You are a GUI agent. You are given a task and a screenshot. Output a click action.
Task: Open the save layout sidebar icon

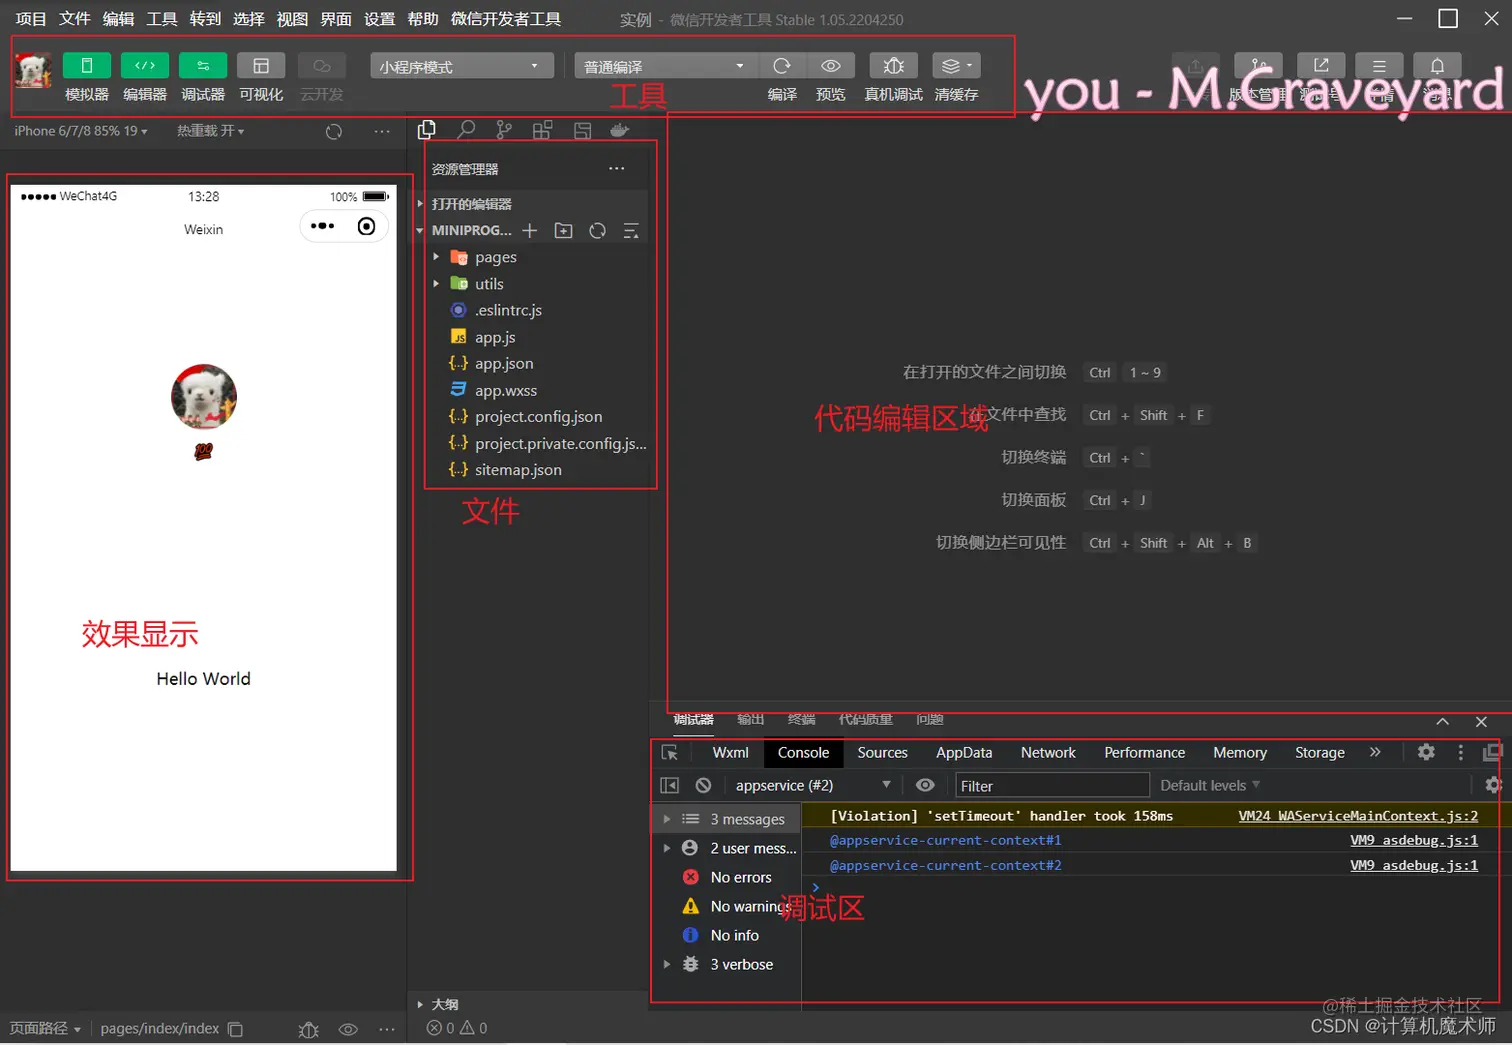tap(582, 130)
